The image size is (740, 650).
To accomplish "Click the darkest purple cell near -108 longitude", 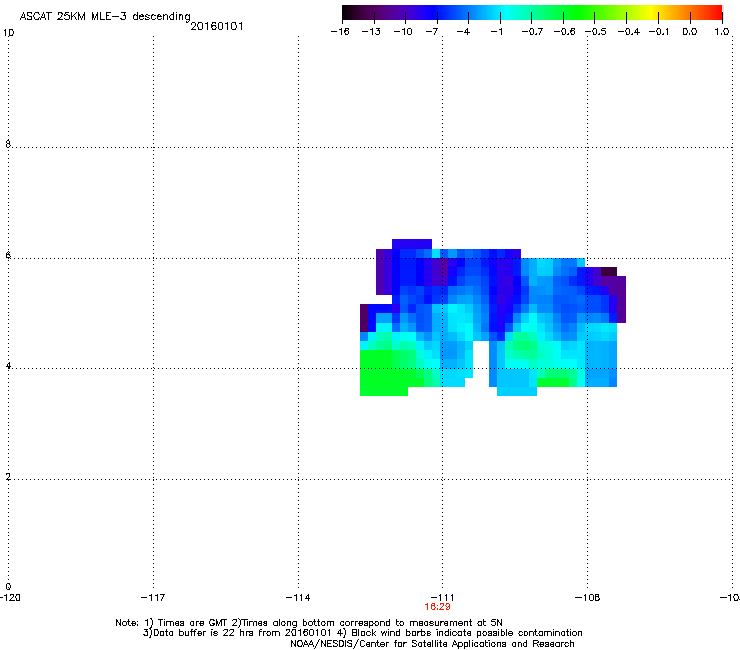I will pyautogui.click(x=609, y=271).
